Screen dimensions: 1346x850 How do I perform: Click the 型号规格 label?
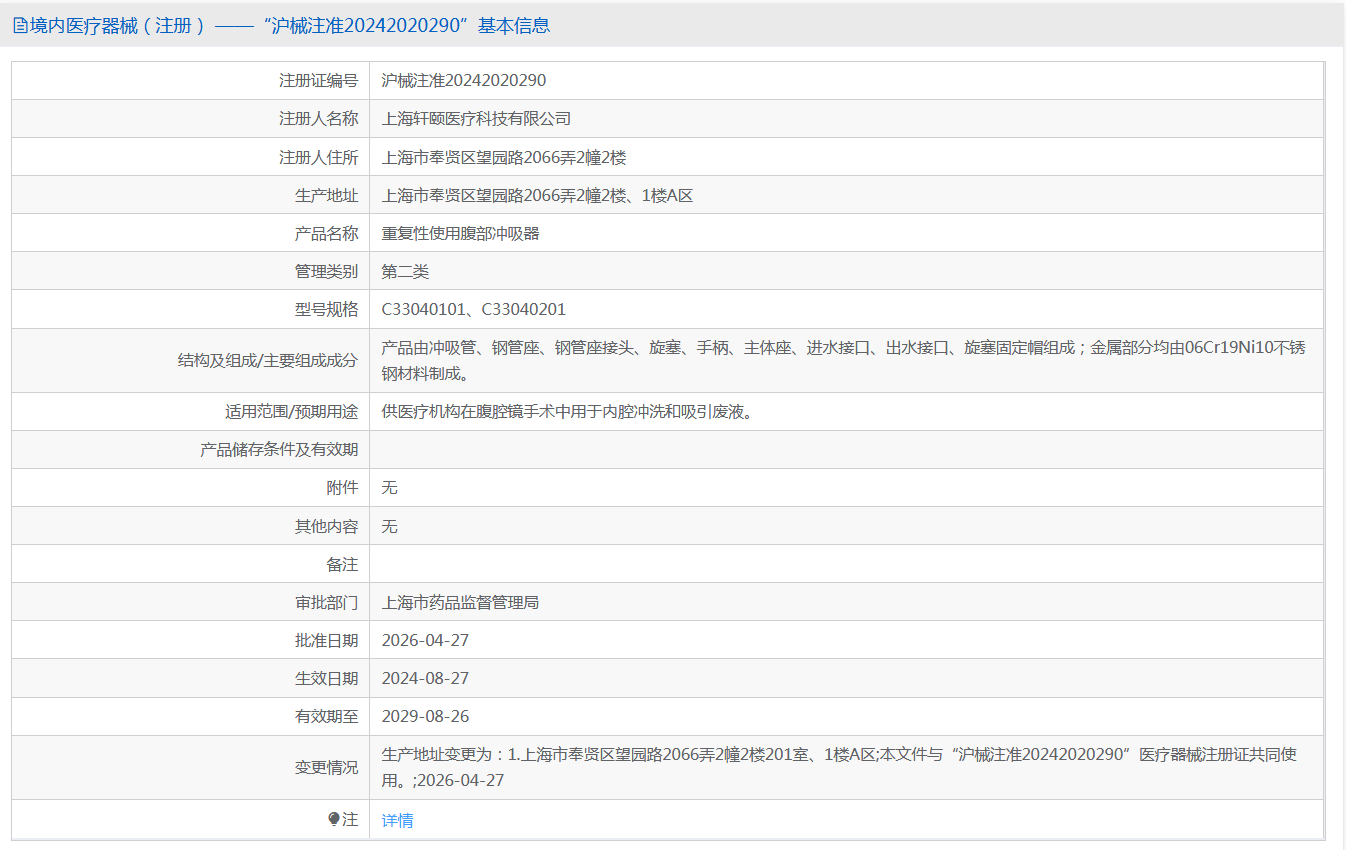326,310
